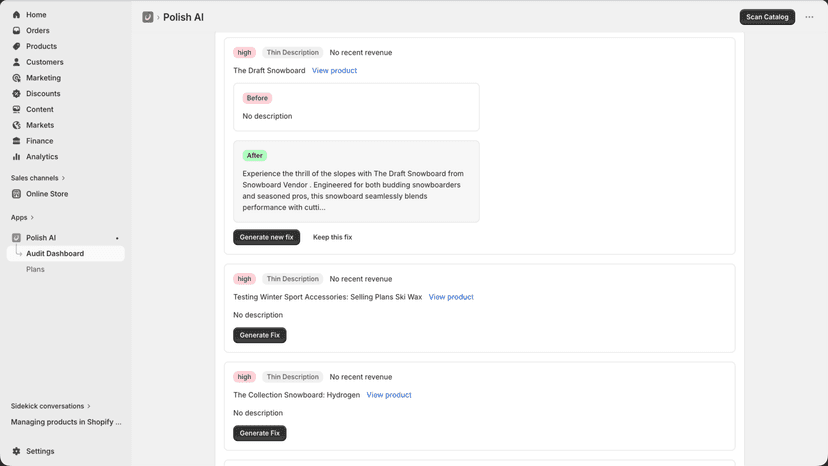Click the Markets globe icon
This screenshot has width=828, height=466.
click(16, 125)
